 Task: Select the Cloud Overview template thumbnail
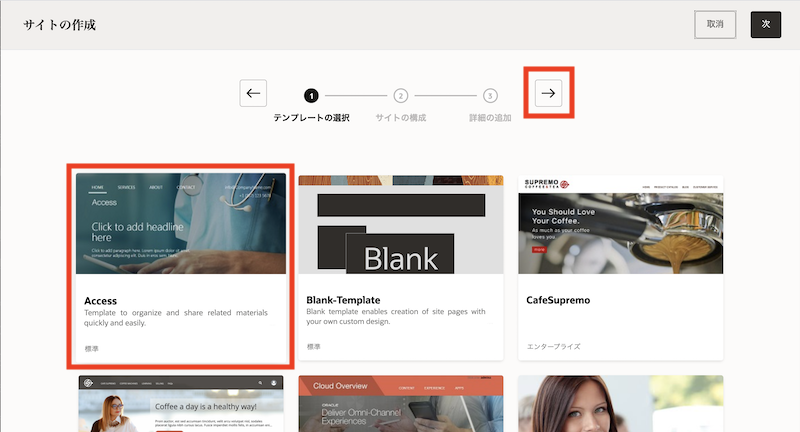(400, 404)
